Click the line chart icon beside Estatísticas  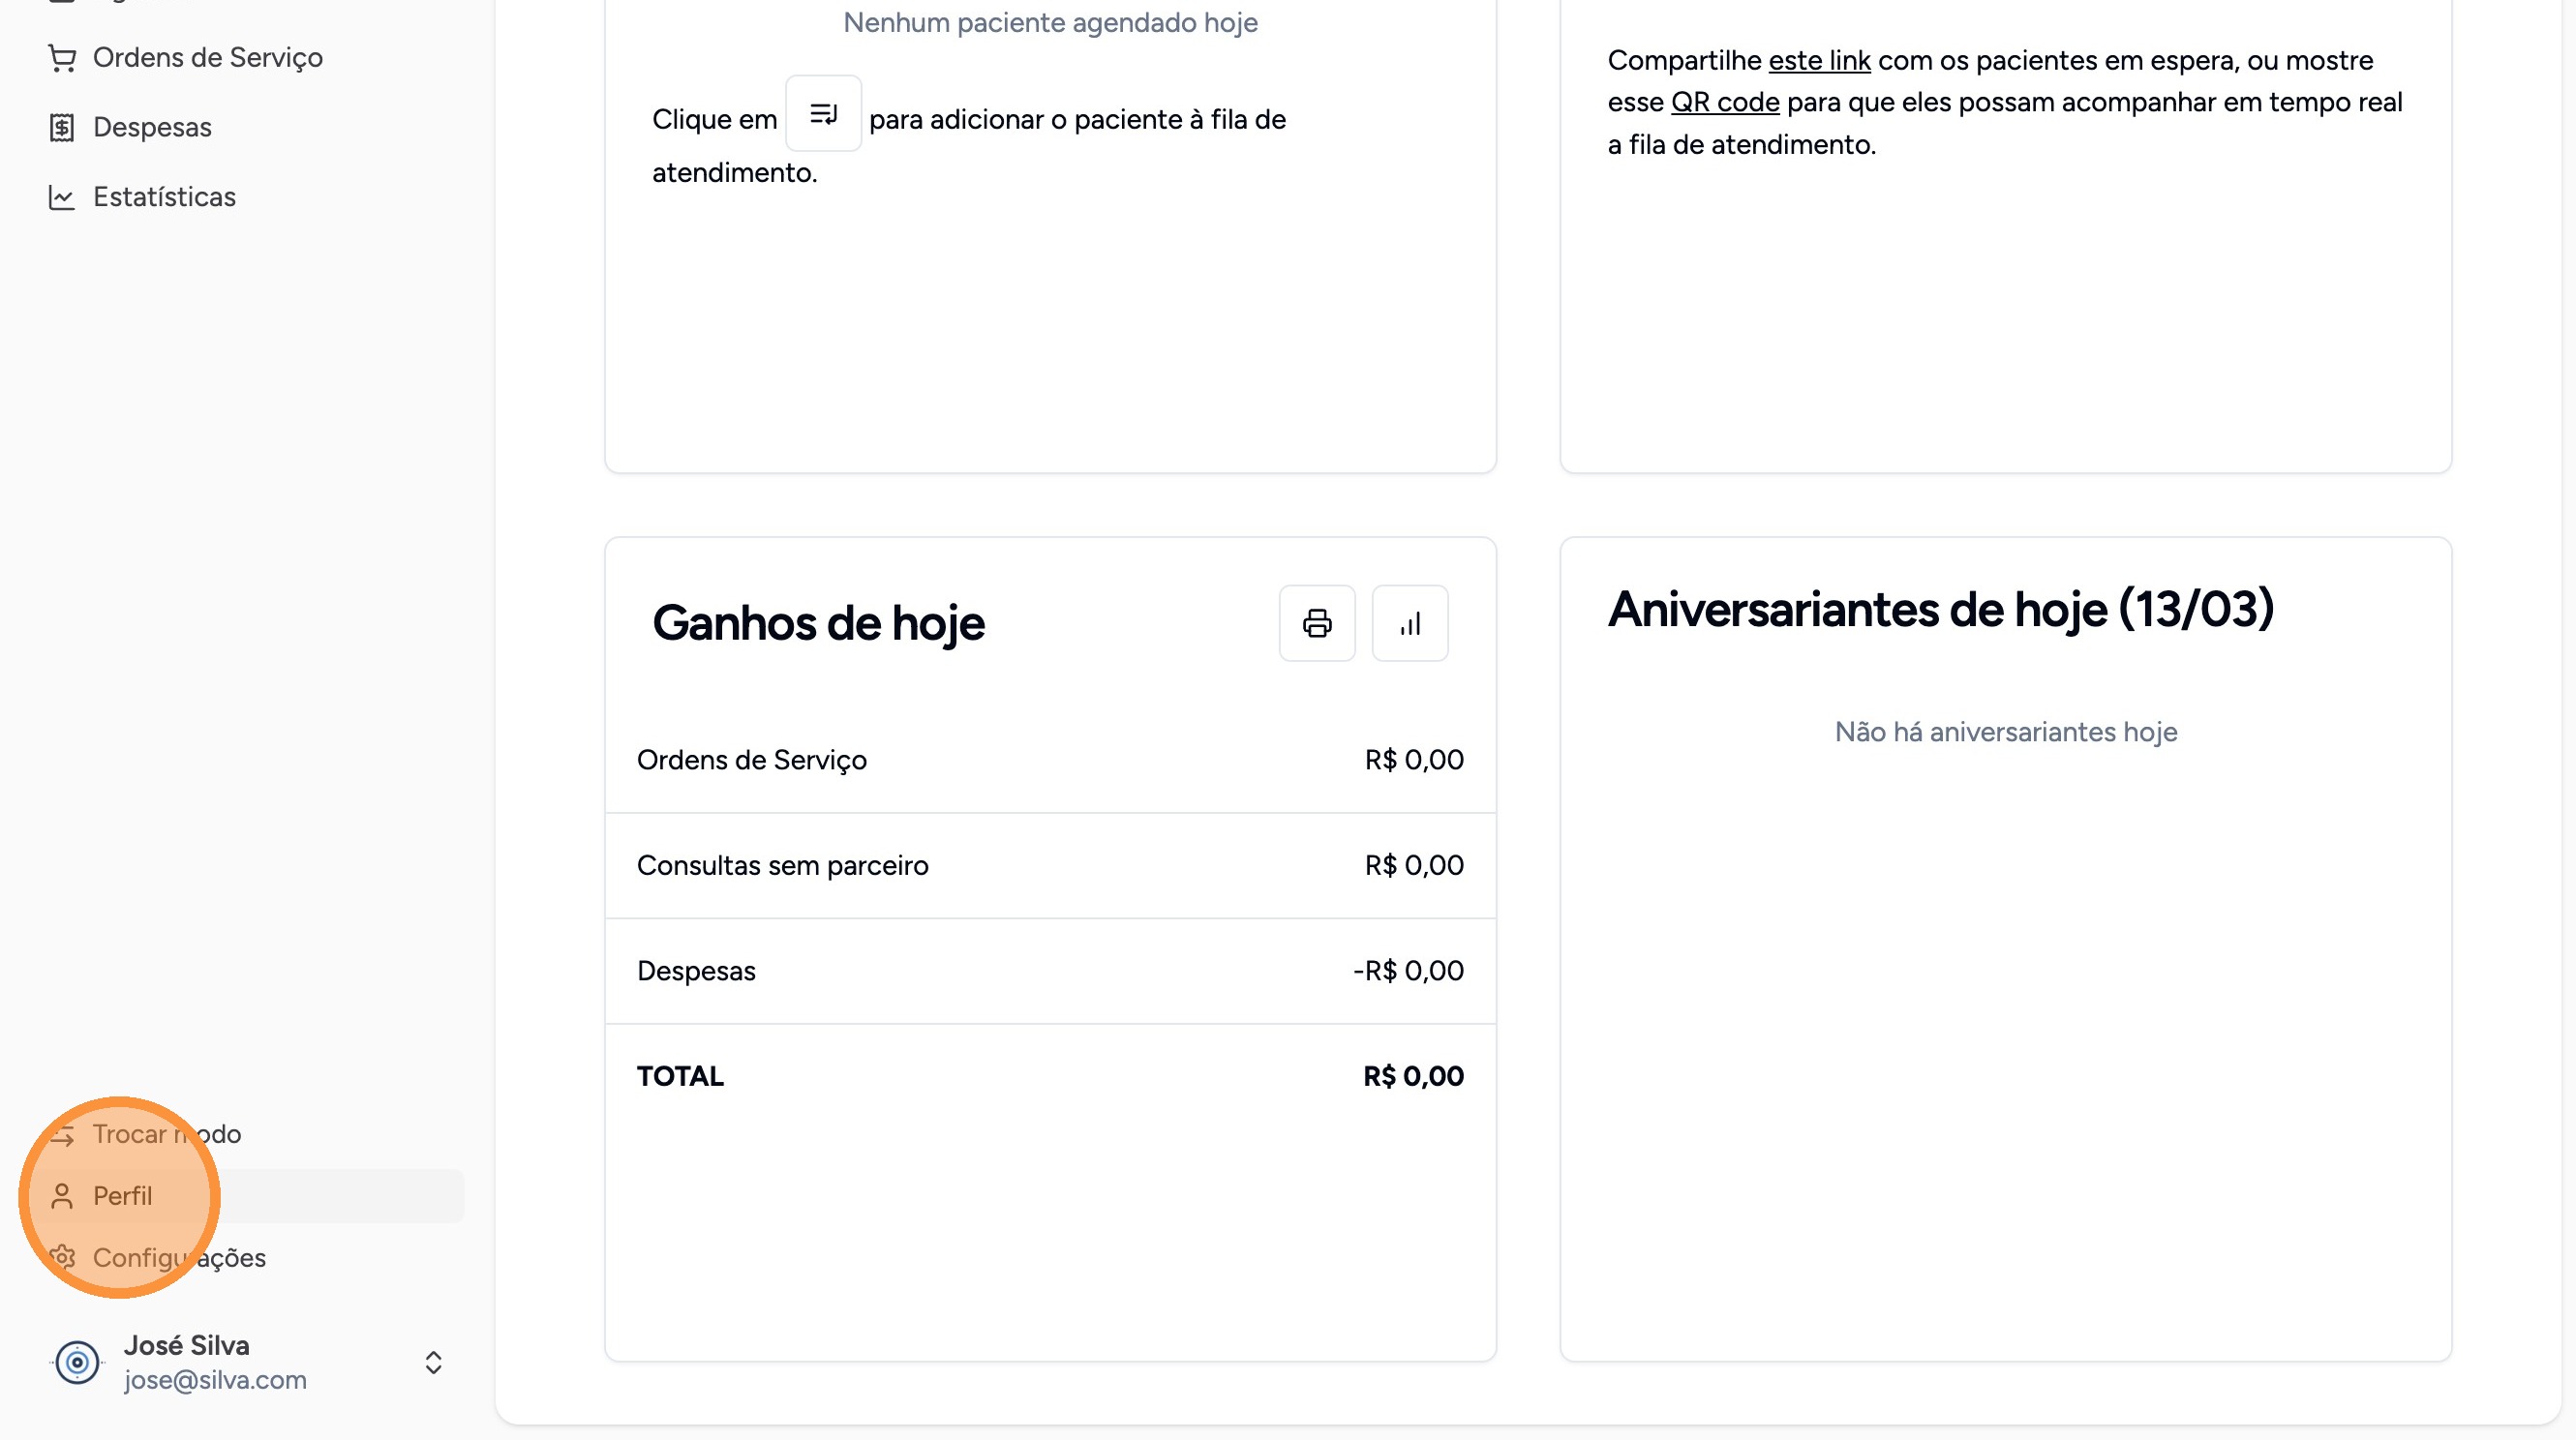(x=62, y=197)
